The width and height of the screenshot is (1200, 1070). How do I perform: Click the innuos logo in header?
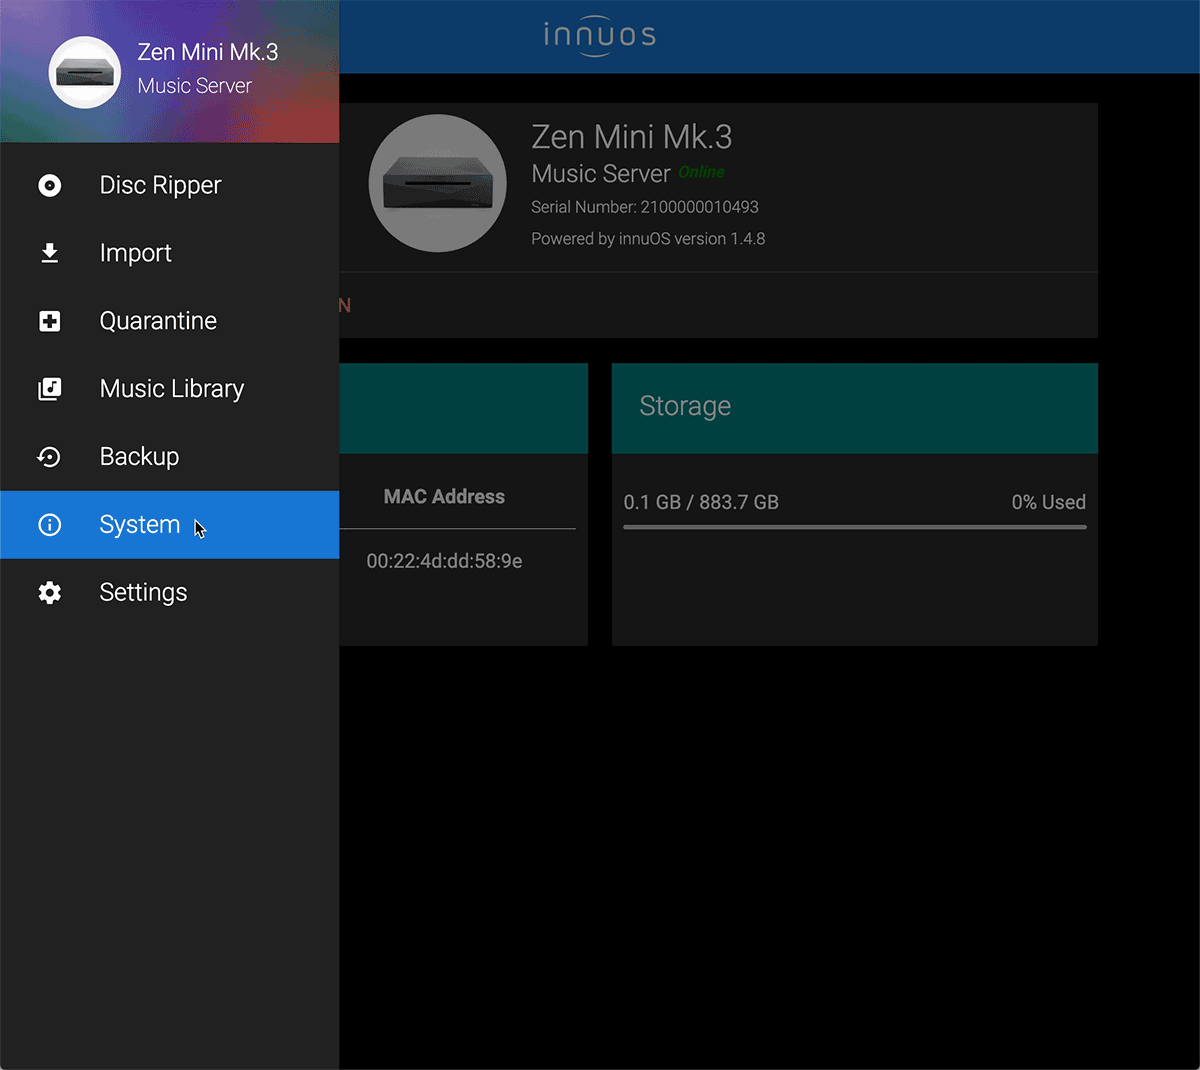600,36
